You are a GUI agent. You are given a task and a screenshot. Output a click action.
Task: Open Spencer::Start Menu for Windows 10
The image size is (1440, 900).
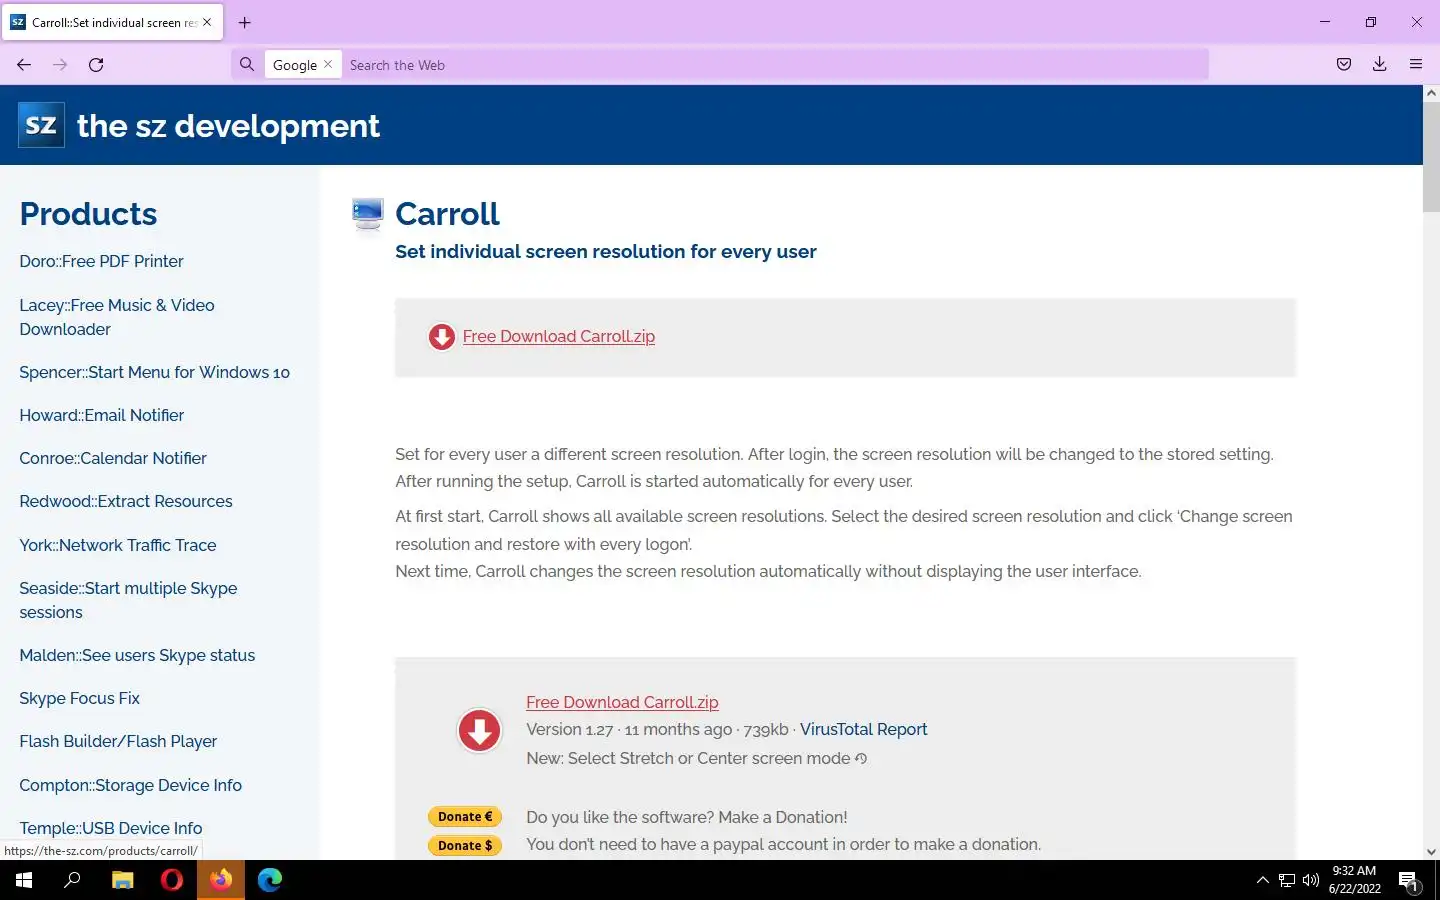[x=154, y=372]
